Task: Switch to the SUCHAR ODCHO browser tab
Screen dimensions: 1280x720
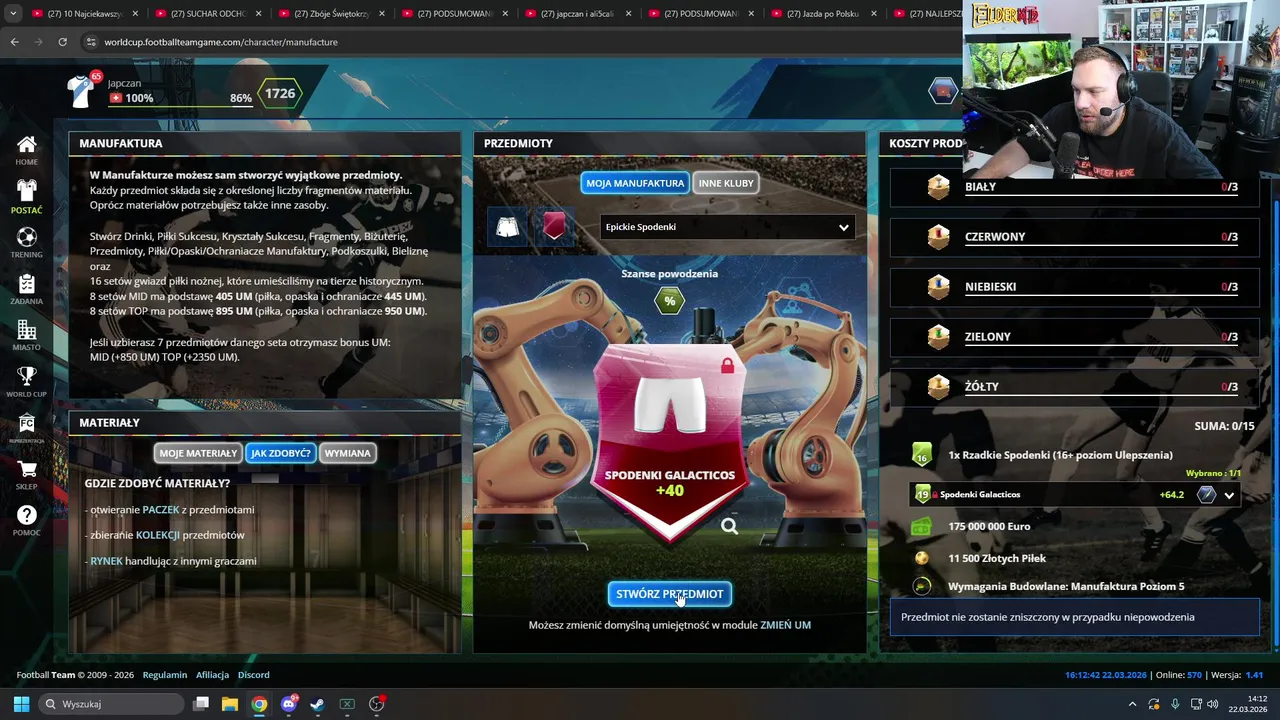Action: click(208, 14)
